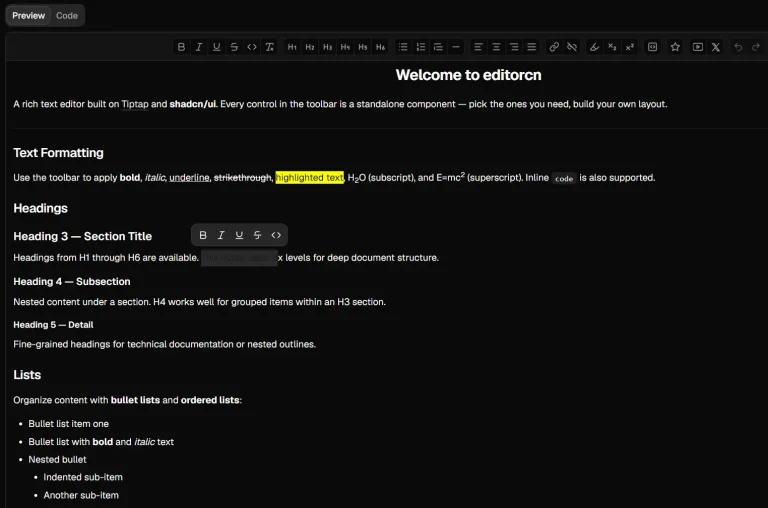Embed a video with the play icon
This screenshot has height=508, width=768.
coord(698,47)
